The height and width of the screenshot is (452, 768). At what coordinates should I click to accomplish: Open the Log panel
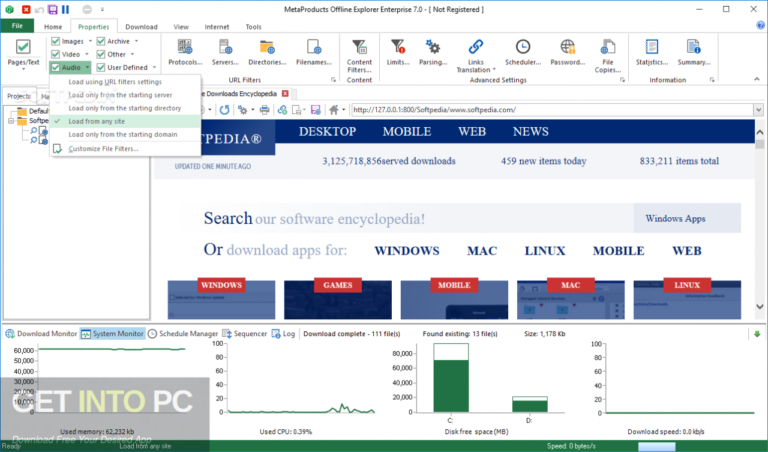point(283,334)
